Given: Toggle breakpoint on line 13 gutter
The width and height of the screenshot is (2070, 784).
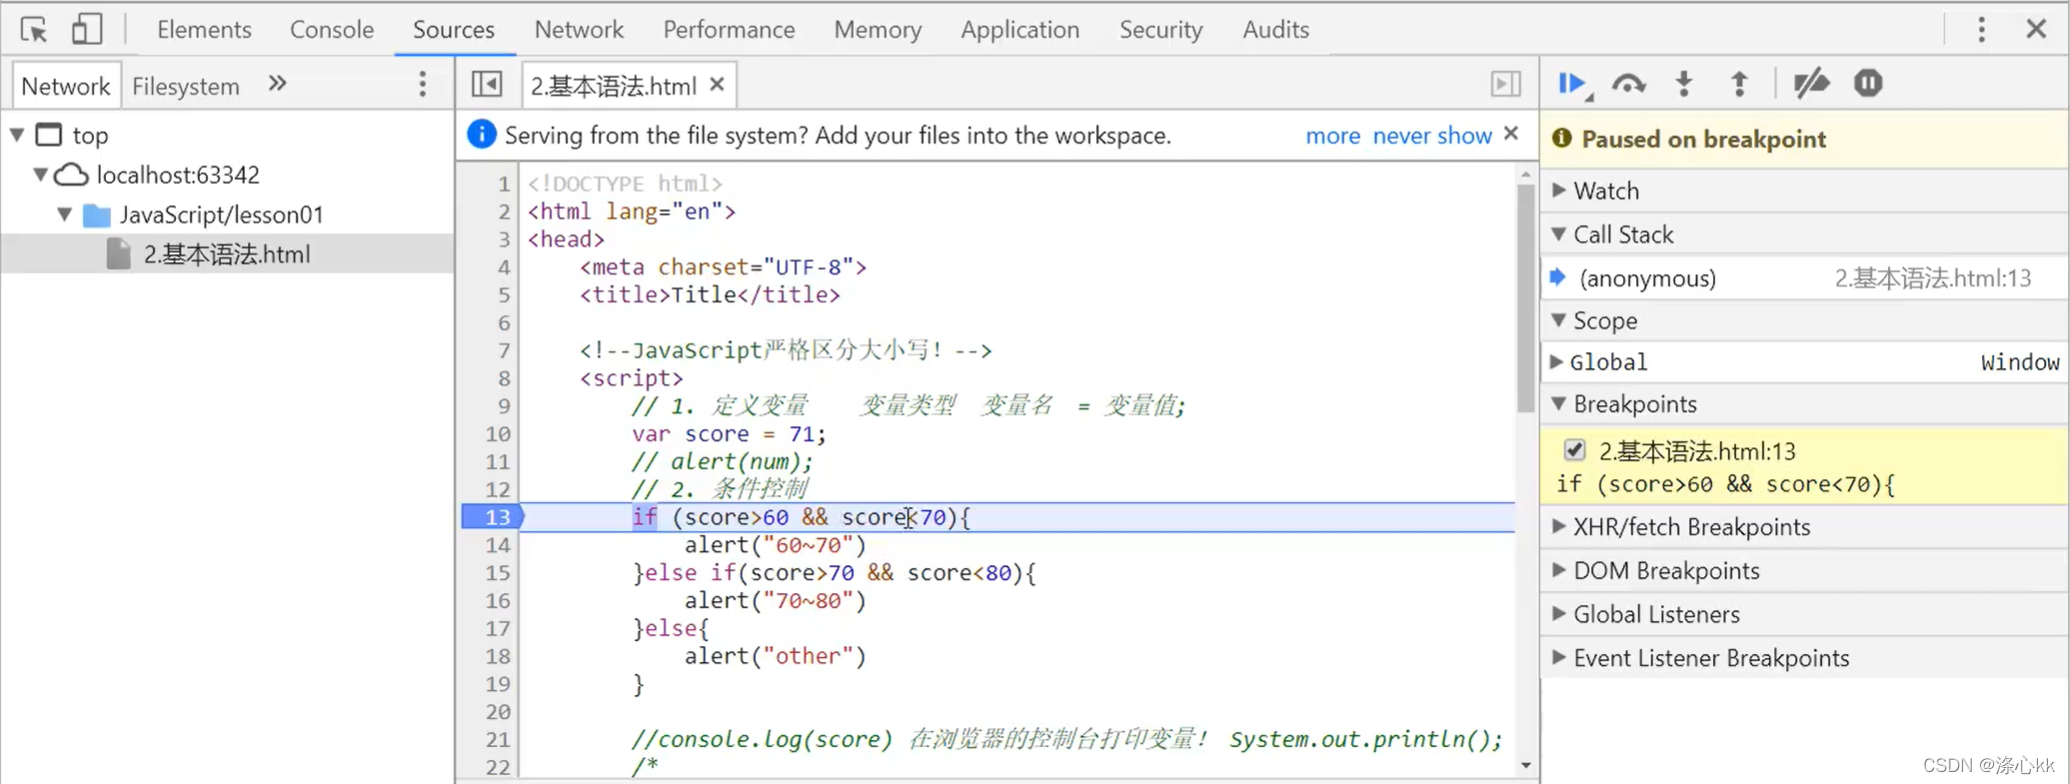Looking at the screenshot, I should click(493, 517).
